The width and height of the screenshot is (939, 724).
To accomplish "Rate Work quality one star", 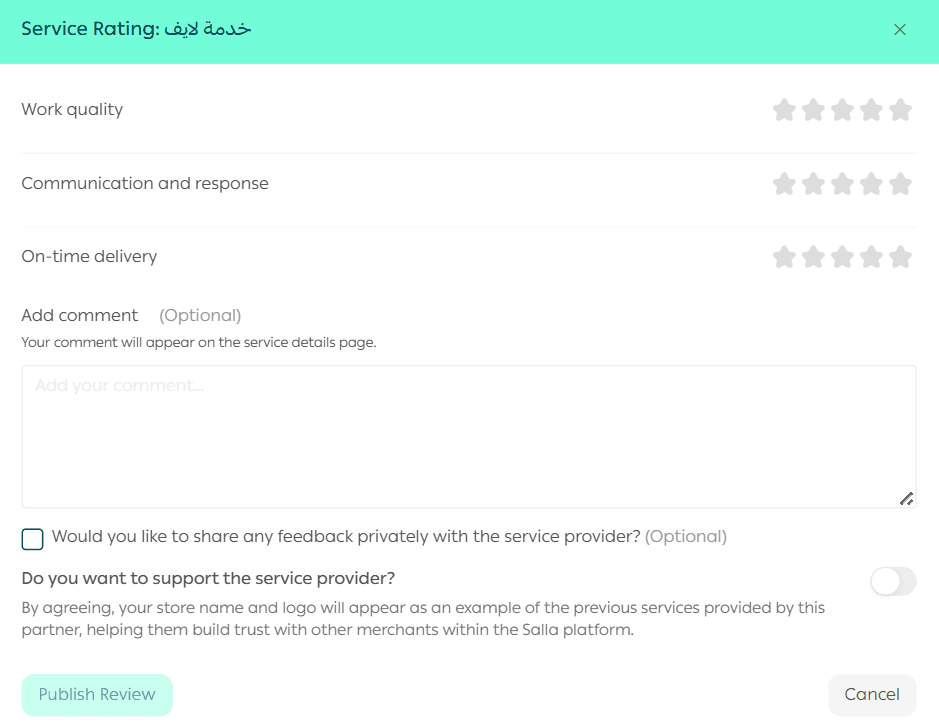I will tap(784, 110).
